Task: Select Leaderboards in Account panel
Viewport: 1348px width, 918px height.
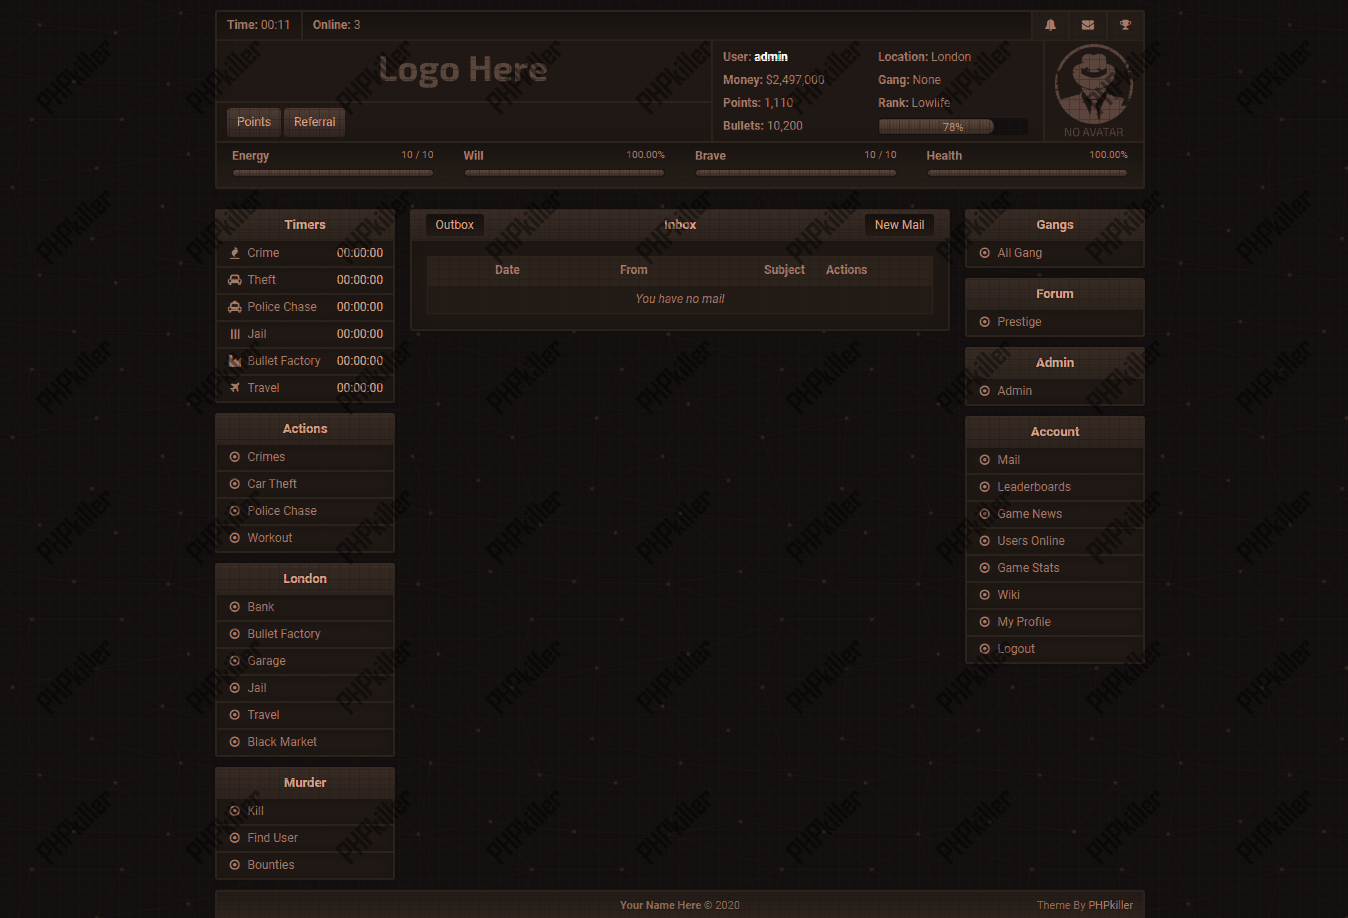Action: pyautogui.click(x=1033, y=487)
